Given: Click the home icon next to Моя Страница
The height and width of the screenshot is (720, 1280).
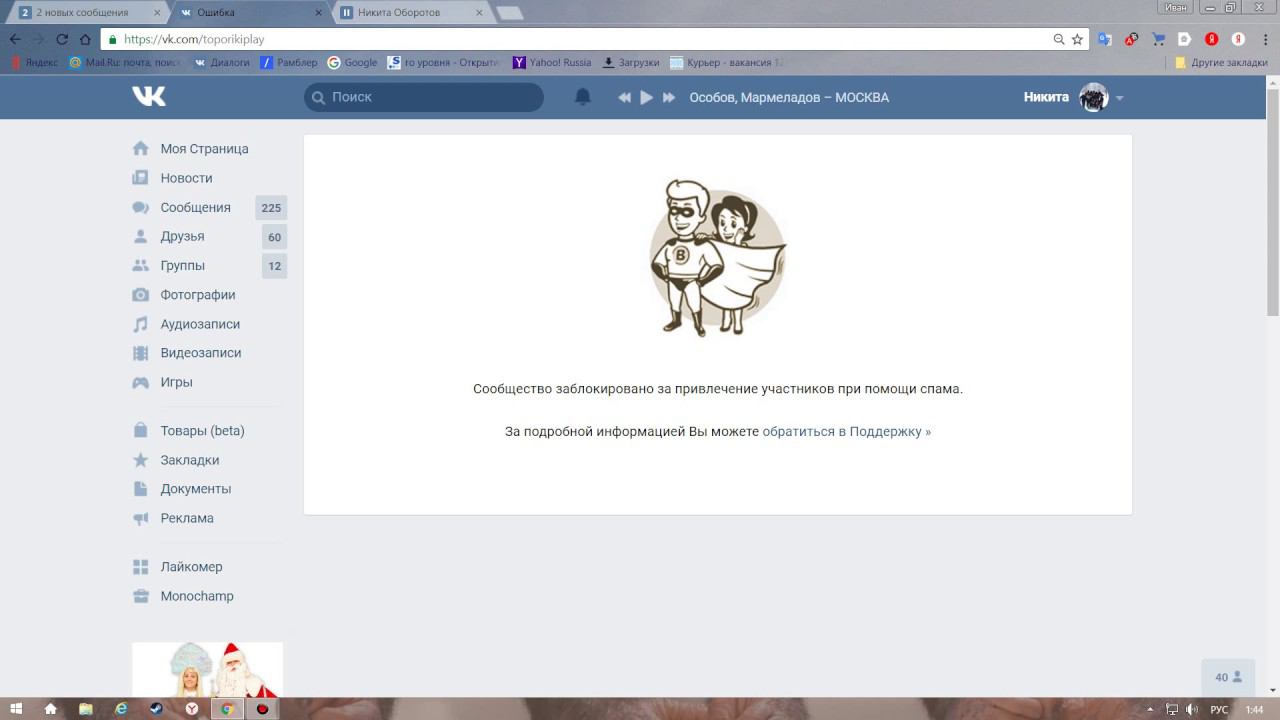Looking at the screenshot, I should (x=141, y=148).
